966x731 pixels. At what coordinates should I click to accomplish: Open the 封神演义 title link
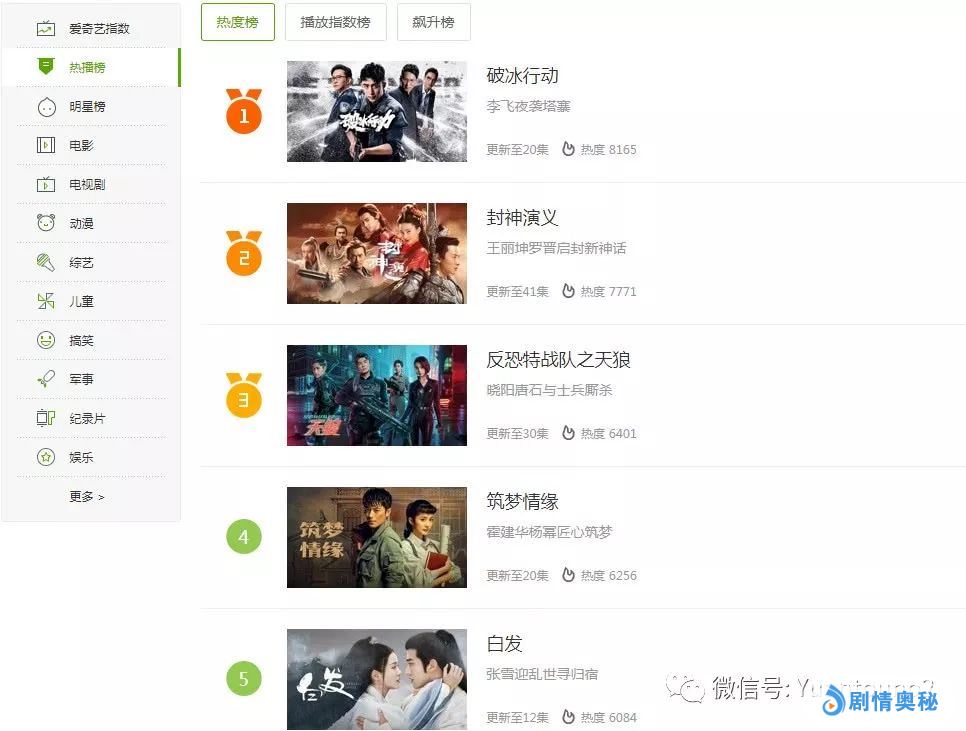click(522, 217)
